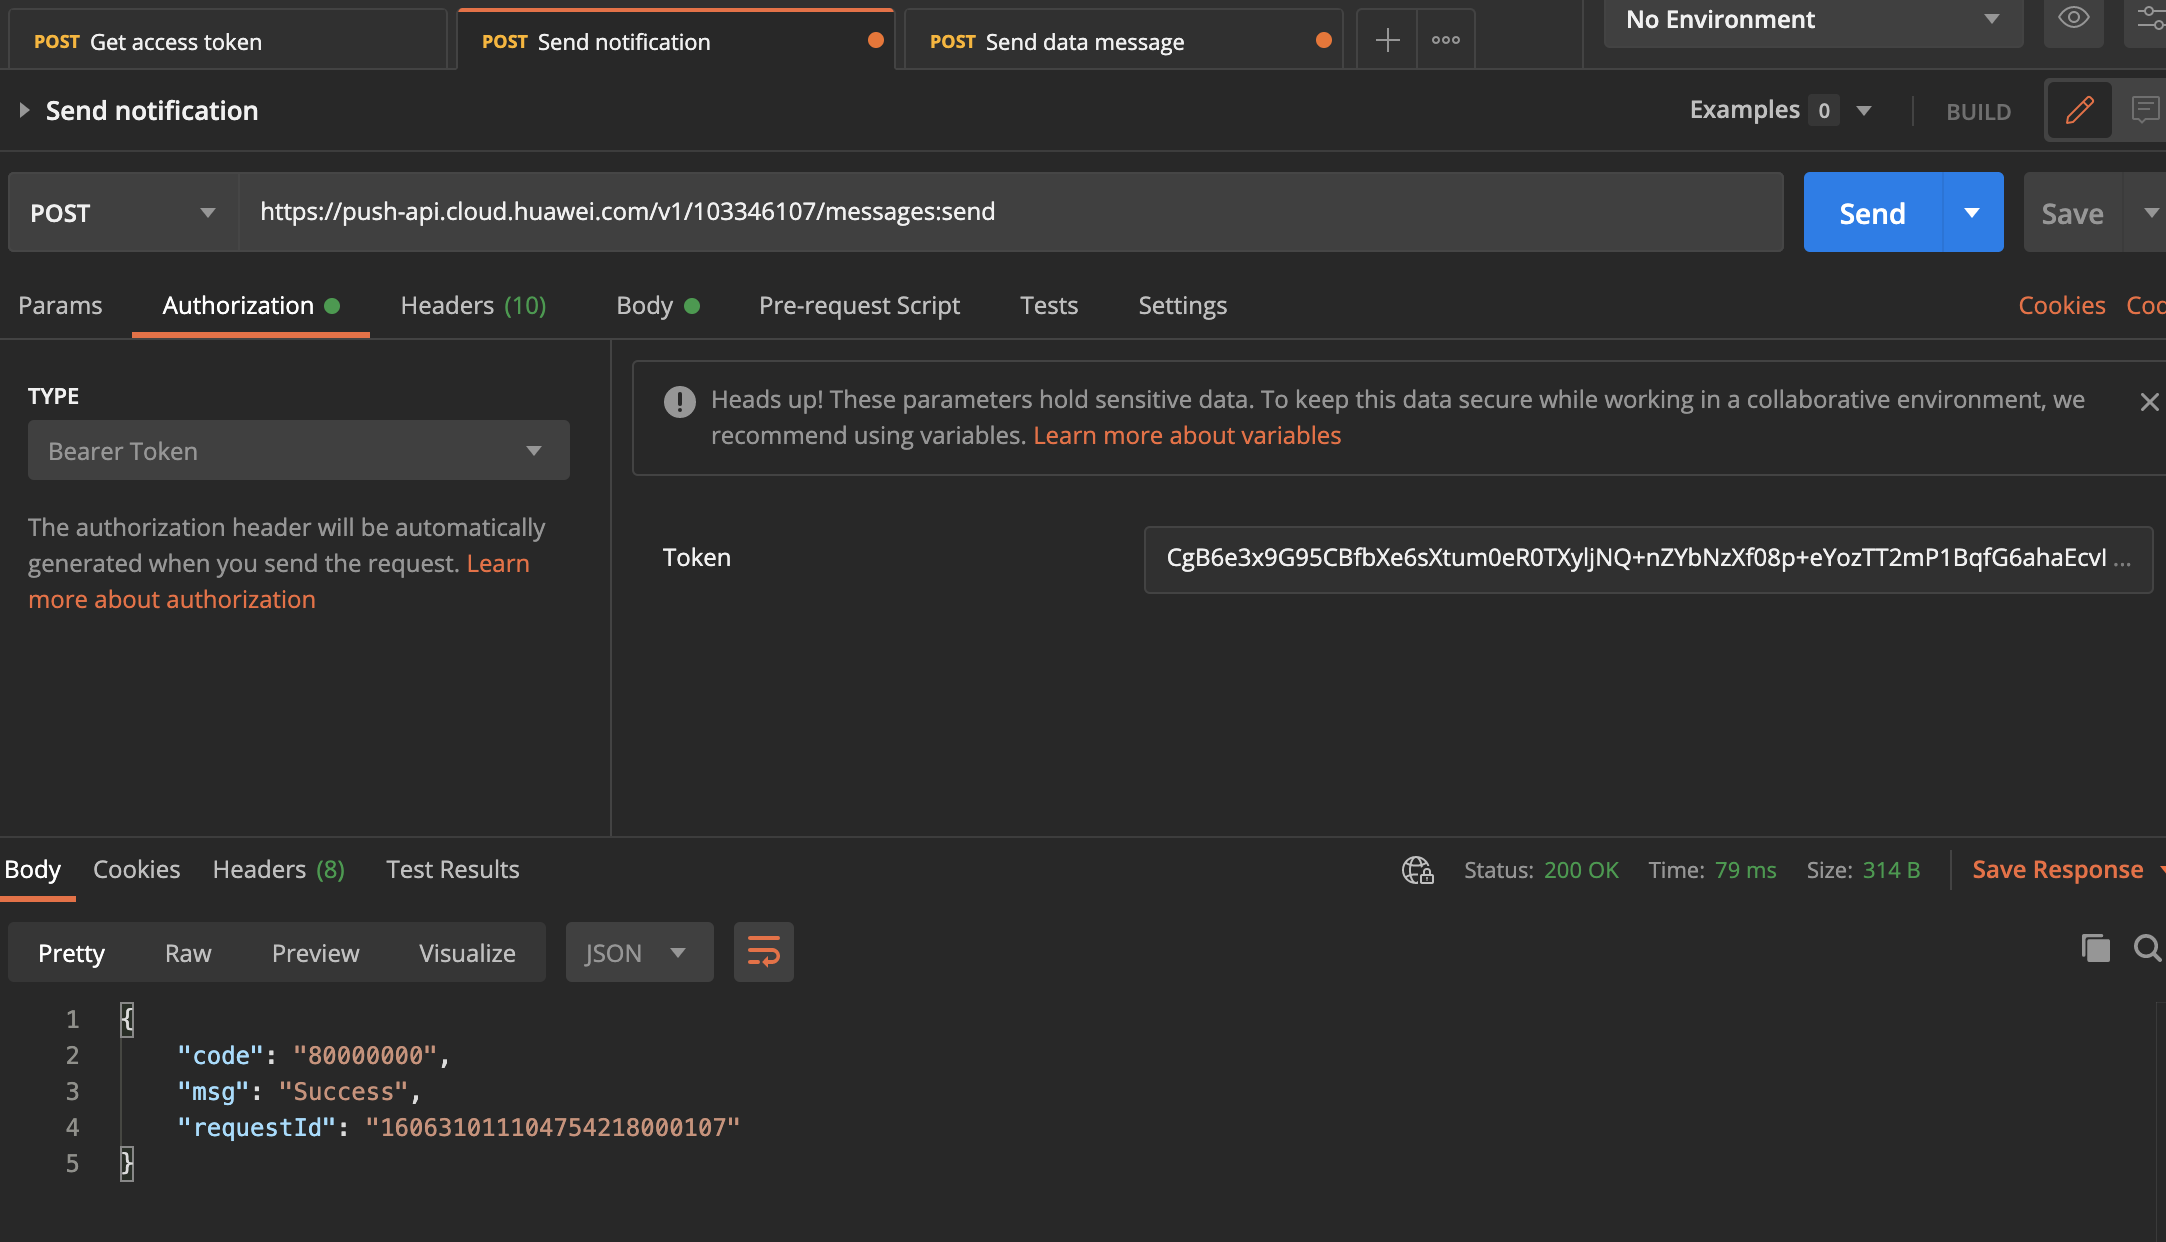Select the response Body tab

[x=33, y=869]
